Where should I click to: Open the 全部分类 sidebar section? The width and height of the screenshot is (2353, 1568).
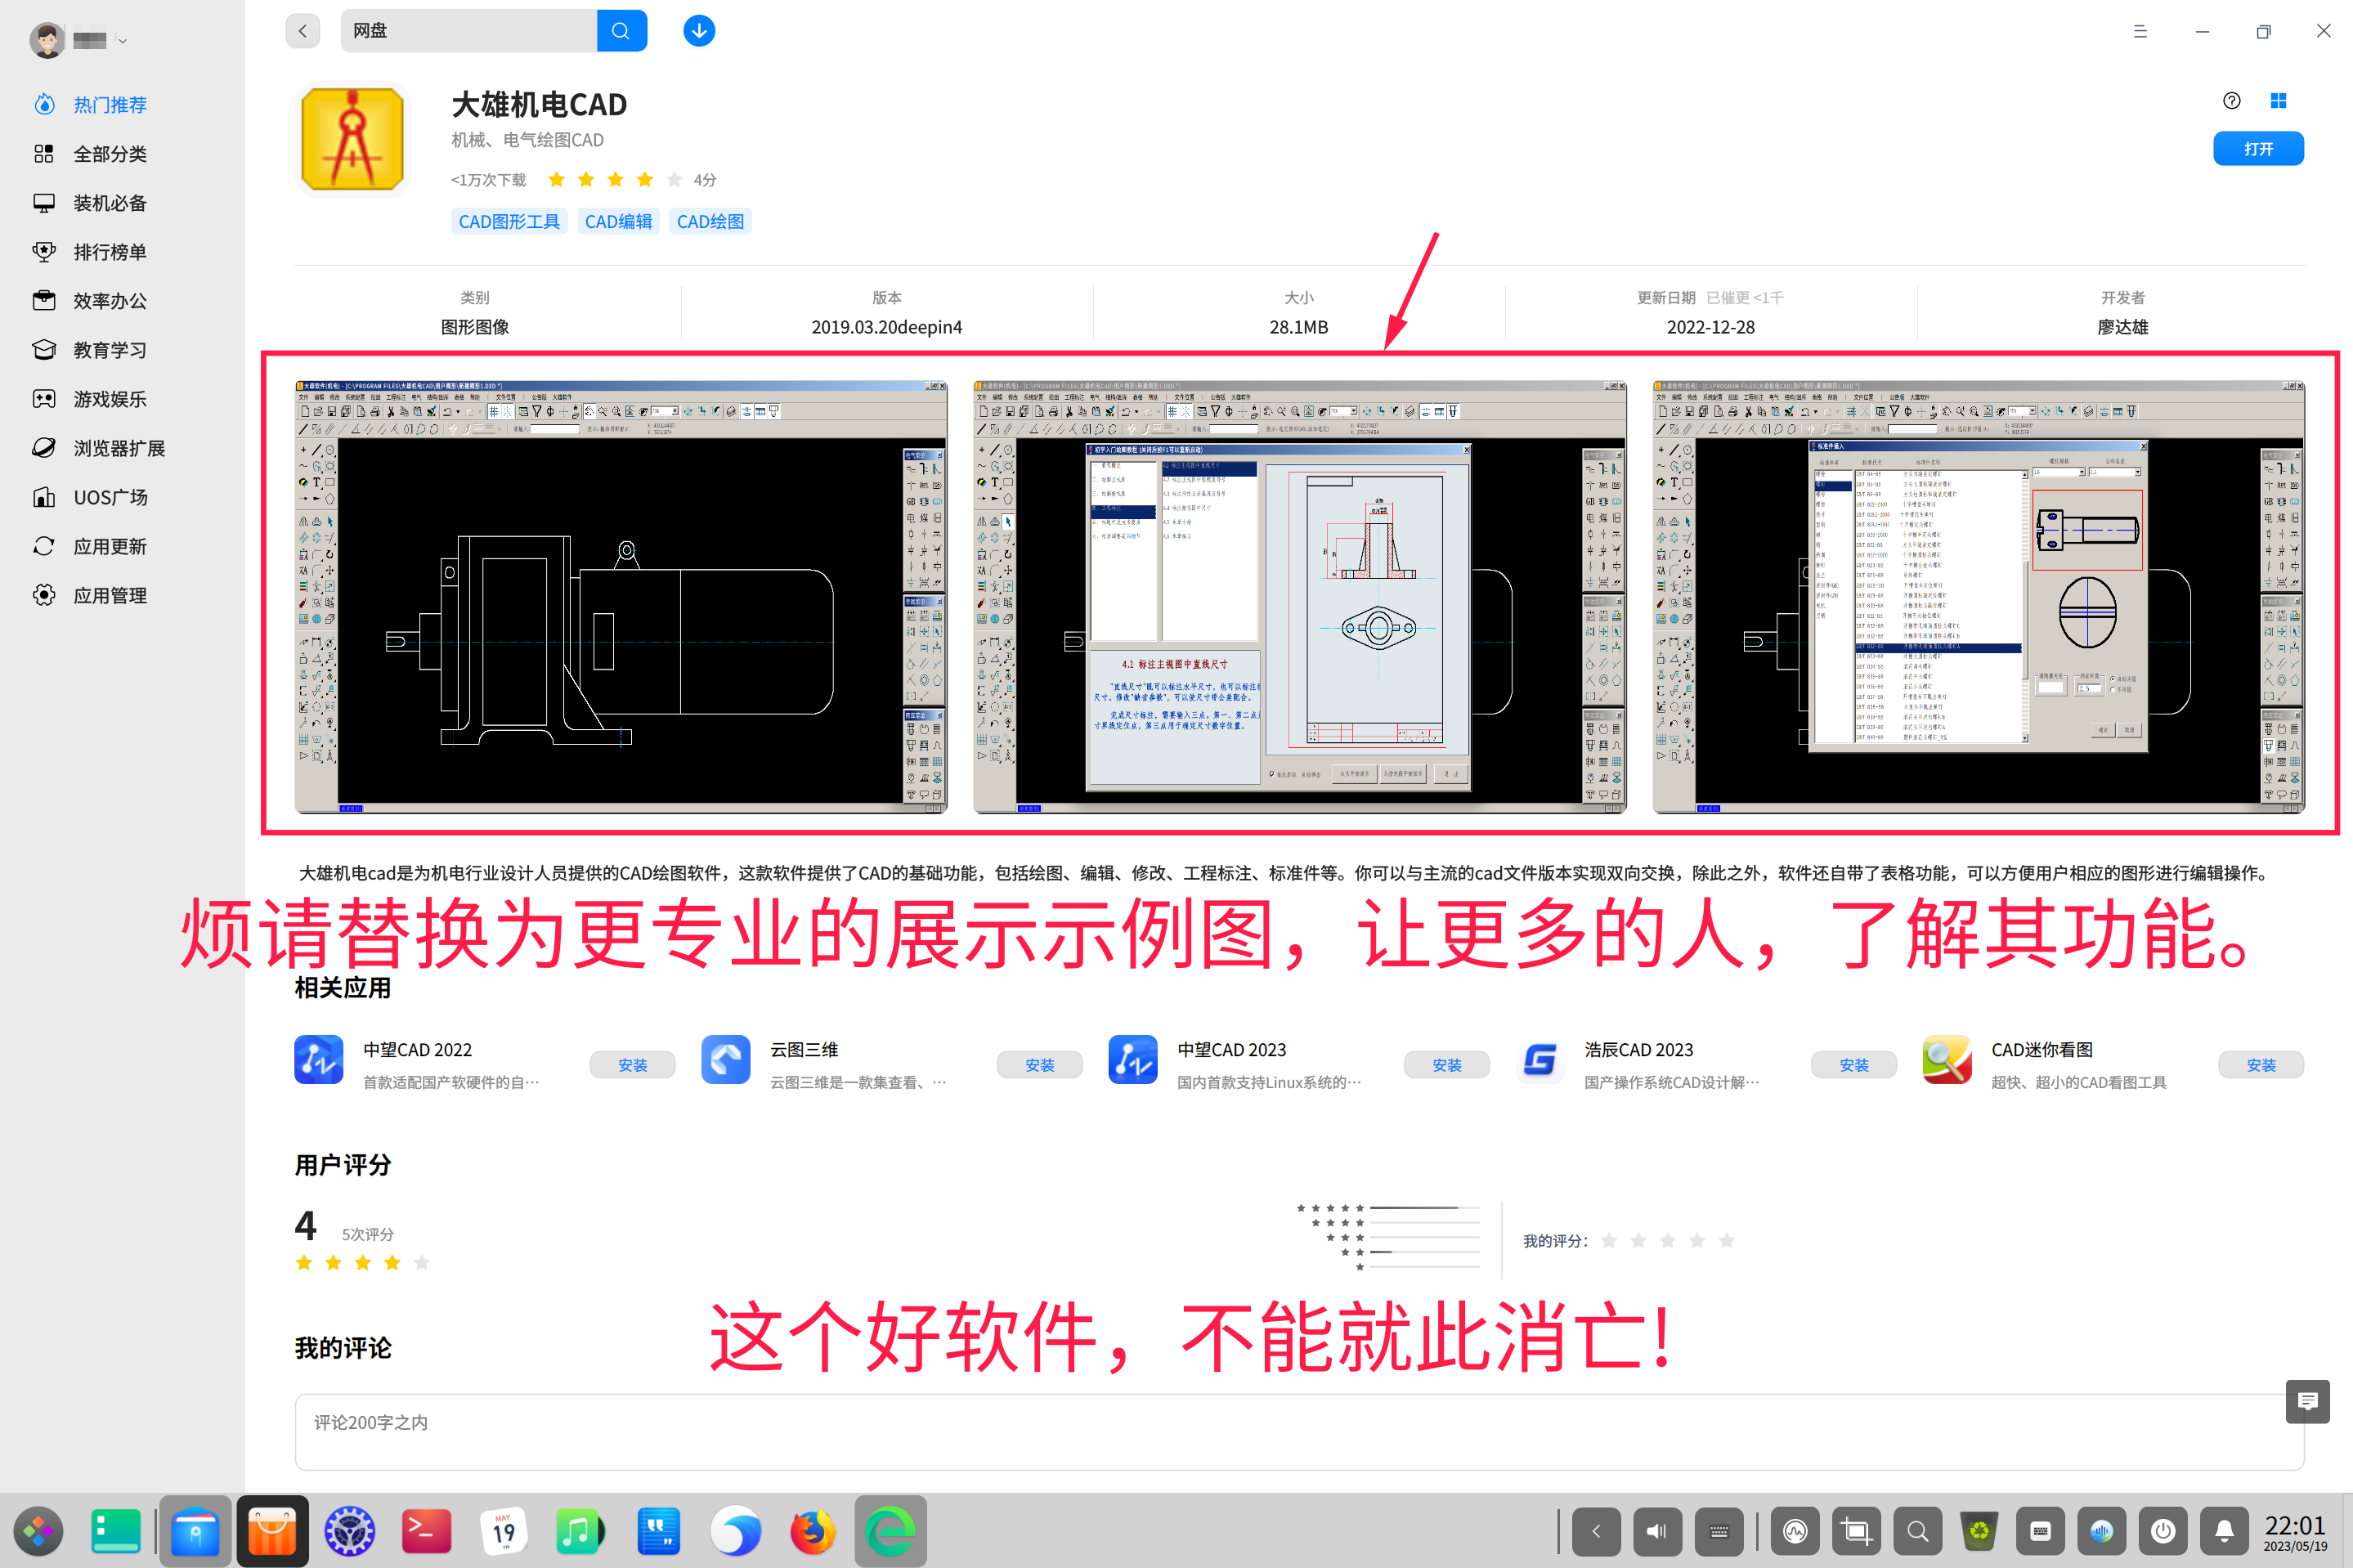(x=110, y=154)
